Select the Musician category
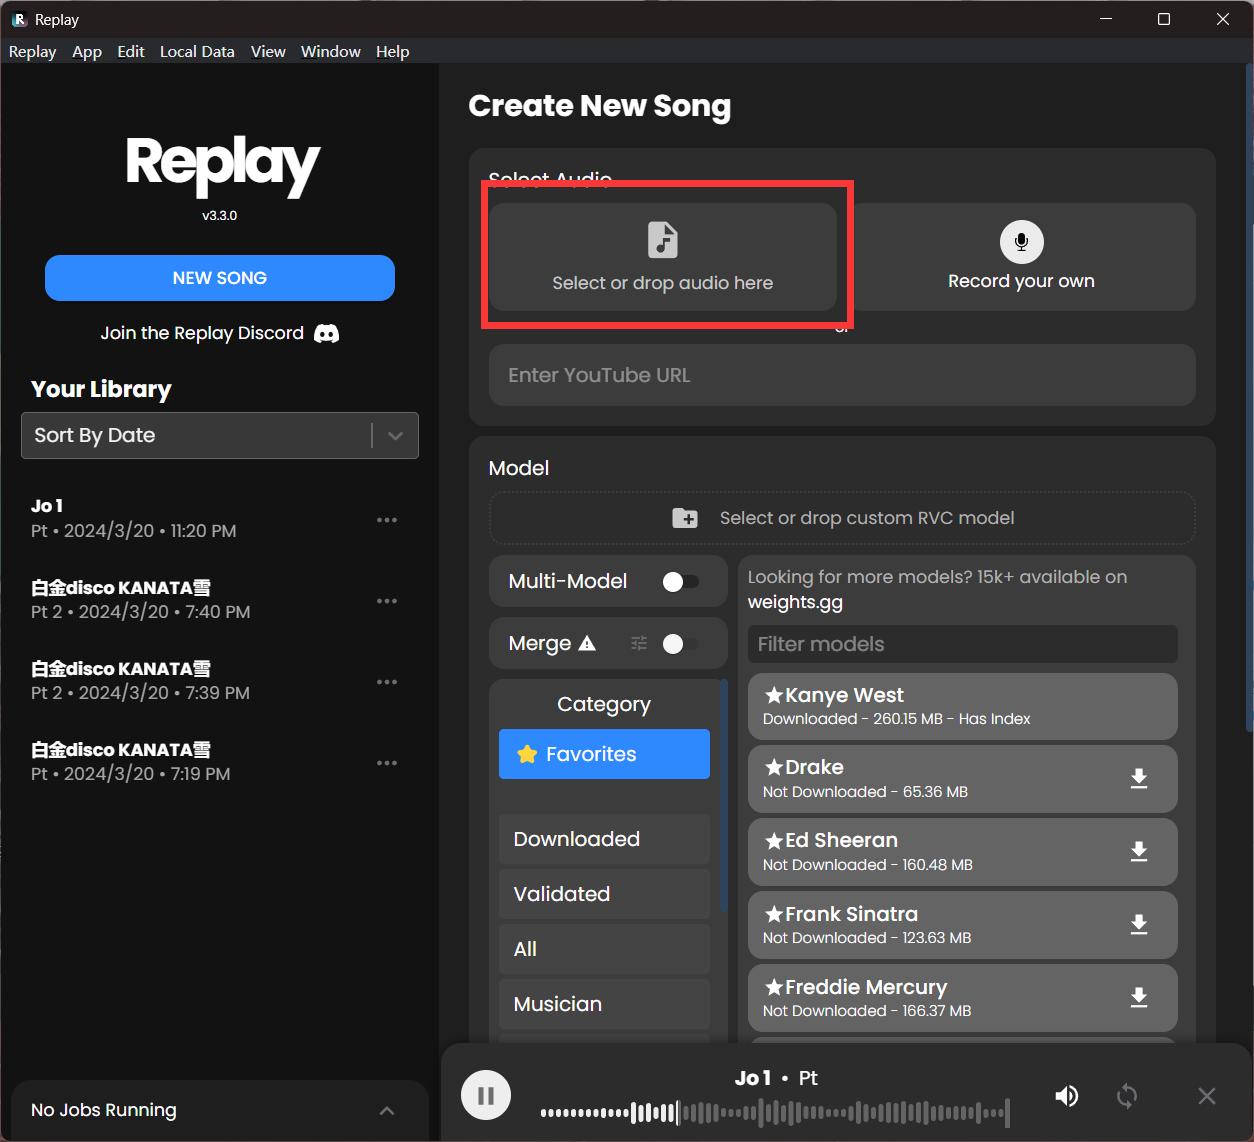Viewport: 1254px width, 1142px height. click(604, 1004)
